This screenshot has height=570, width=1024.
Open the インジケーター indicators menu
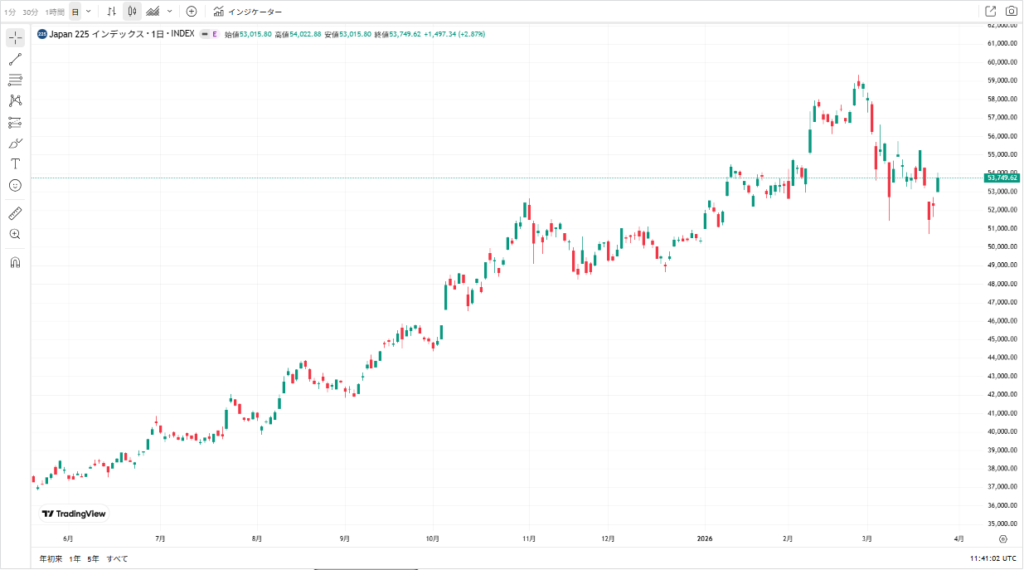248,12
